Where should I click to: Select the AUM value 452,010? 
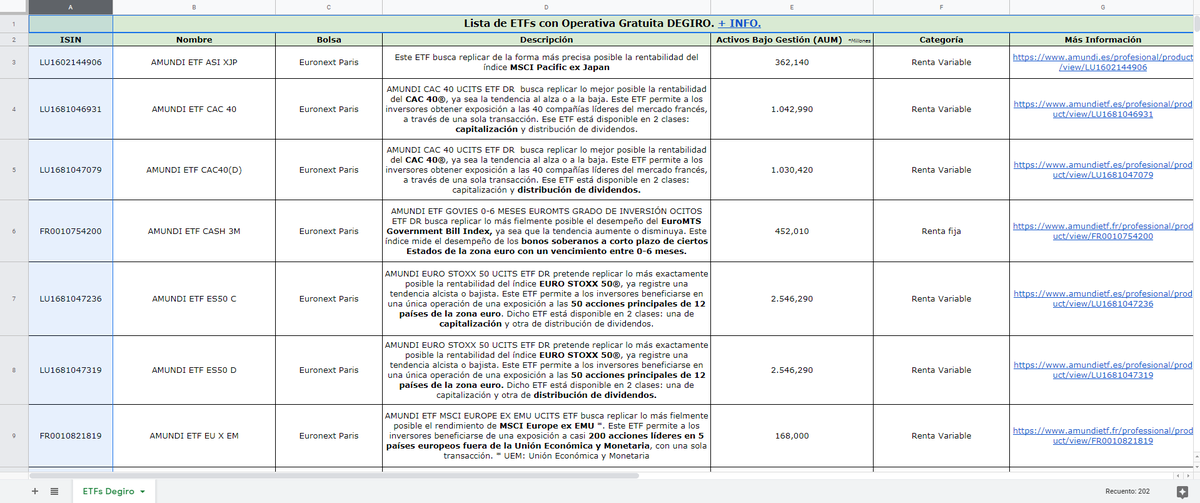click(791, 231)
